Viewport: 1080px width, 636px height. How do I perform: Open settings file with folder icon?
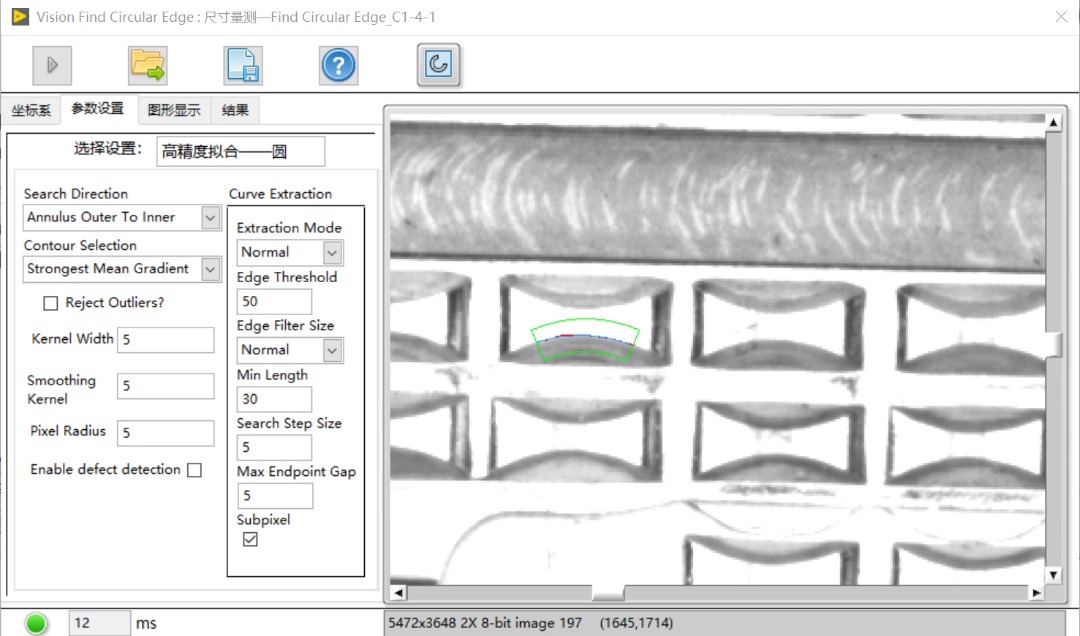(x=147, y=65)
